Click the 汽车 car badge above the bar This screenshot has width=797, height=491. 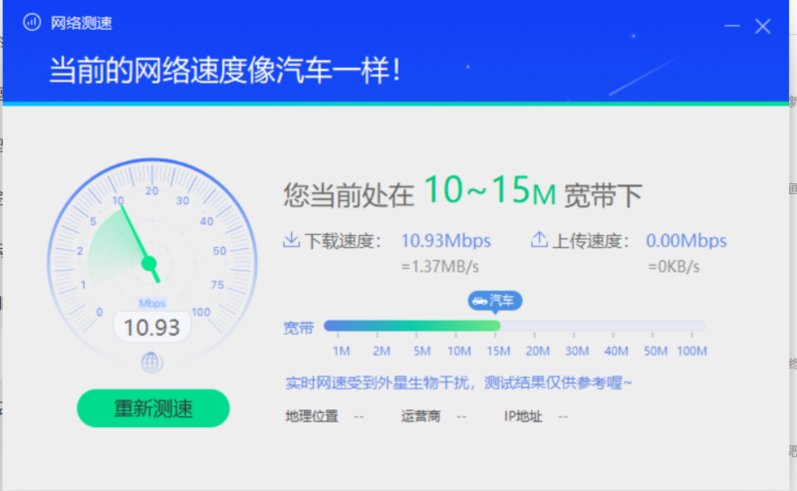tap(495, 300)
